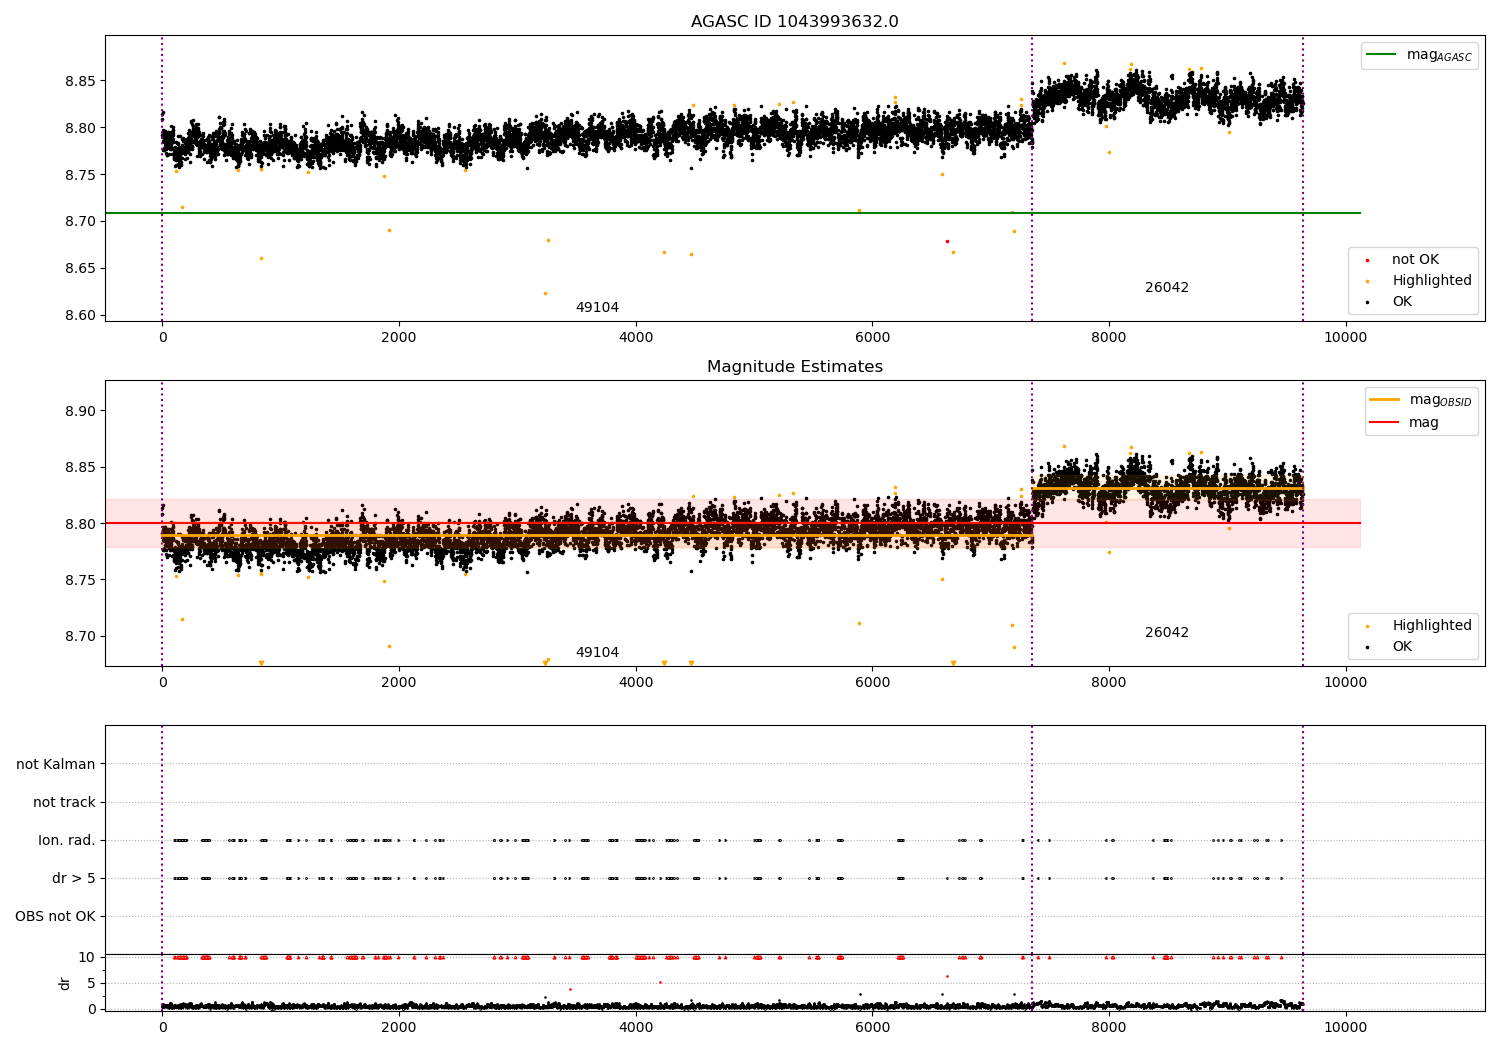Image resolution: width=1500 pixels, height=1050 pixels.
Task: Click the 10 tick on the dr axis
Action: [87, 957]
